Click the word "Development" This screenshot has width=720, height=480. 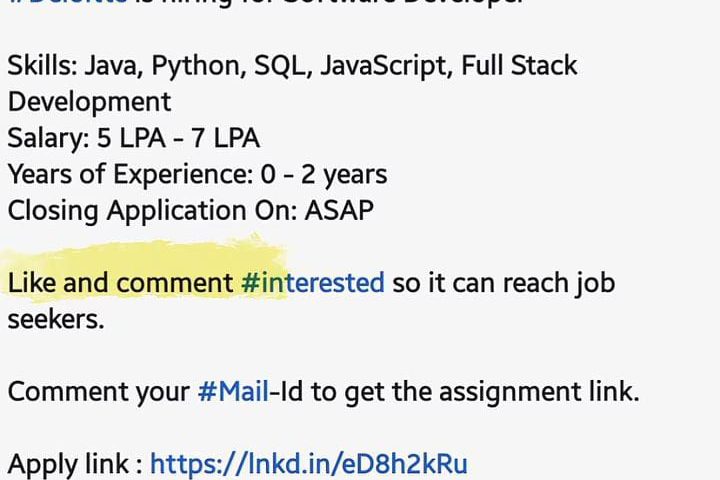(89, 102)
